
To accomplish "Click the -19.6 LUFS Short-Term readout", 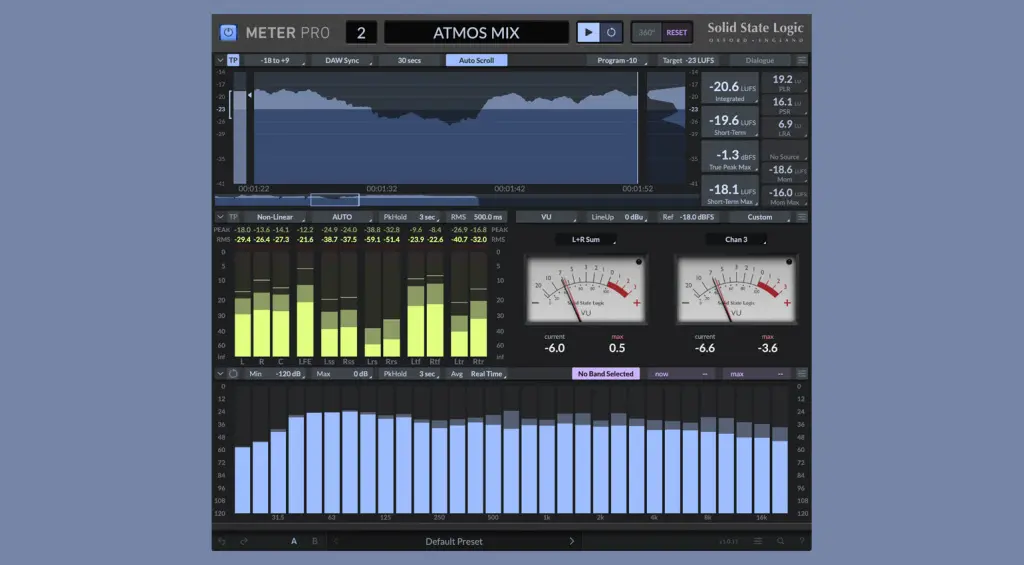I will click(730, 123).
